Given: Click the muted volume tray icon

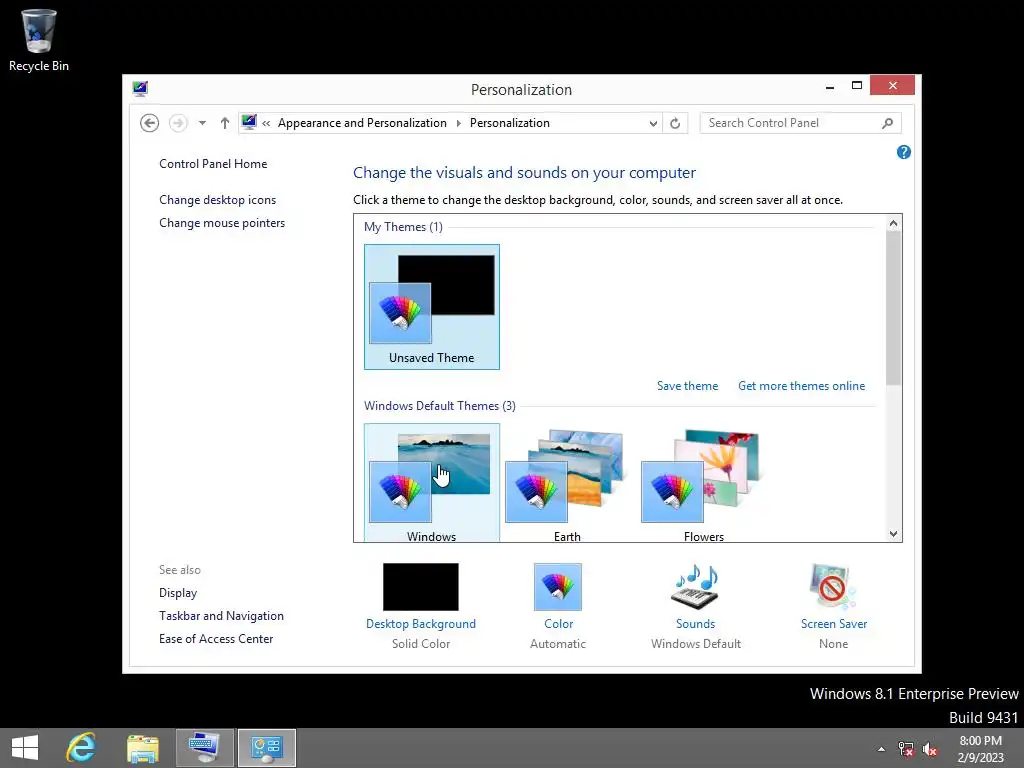Looking at the screenshot, I should point(930,749).
